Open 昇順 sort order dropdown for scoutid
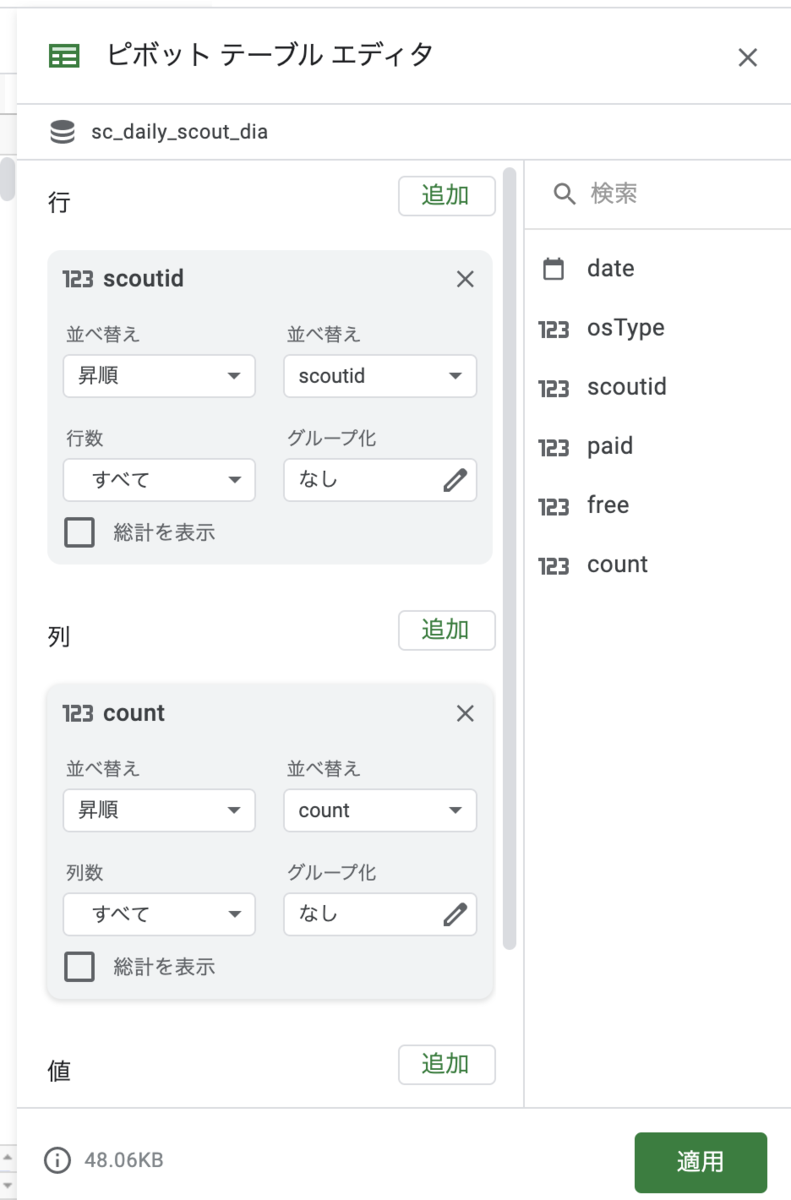This screenshot has width=791, height=1200. pos(159,376)
